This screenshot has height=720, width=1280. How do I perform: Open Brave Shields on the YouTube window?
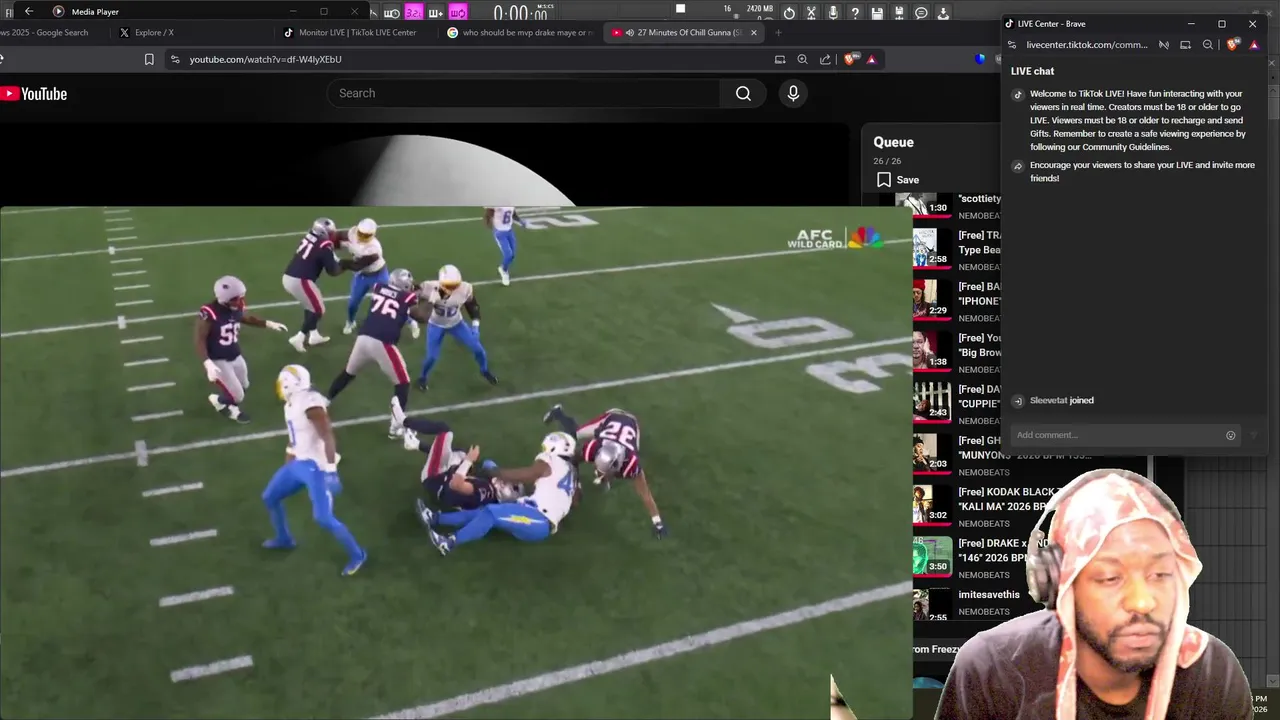click(850, 59)
